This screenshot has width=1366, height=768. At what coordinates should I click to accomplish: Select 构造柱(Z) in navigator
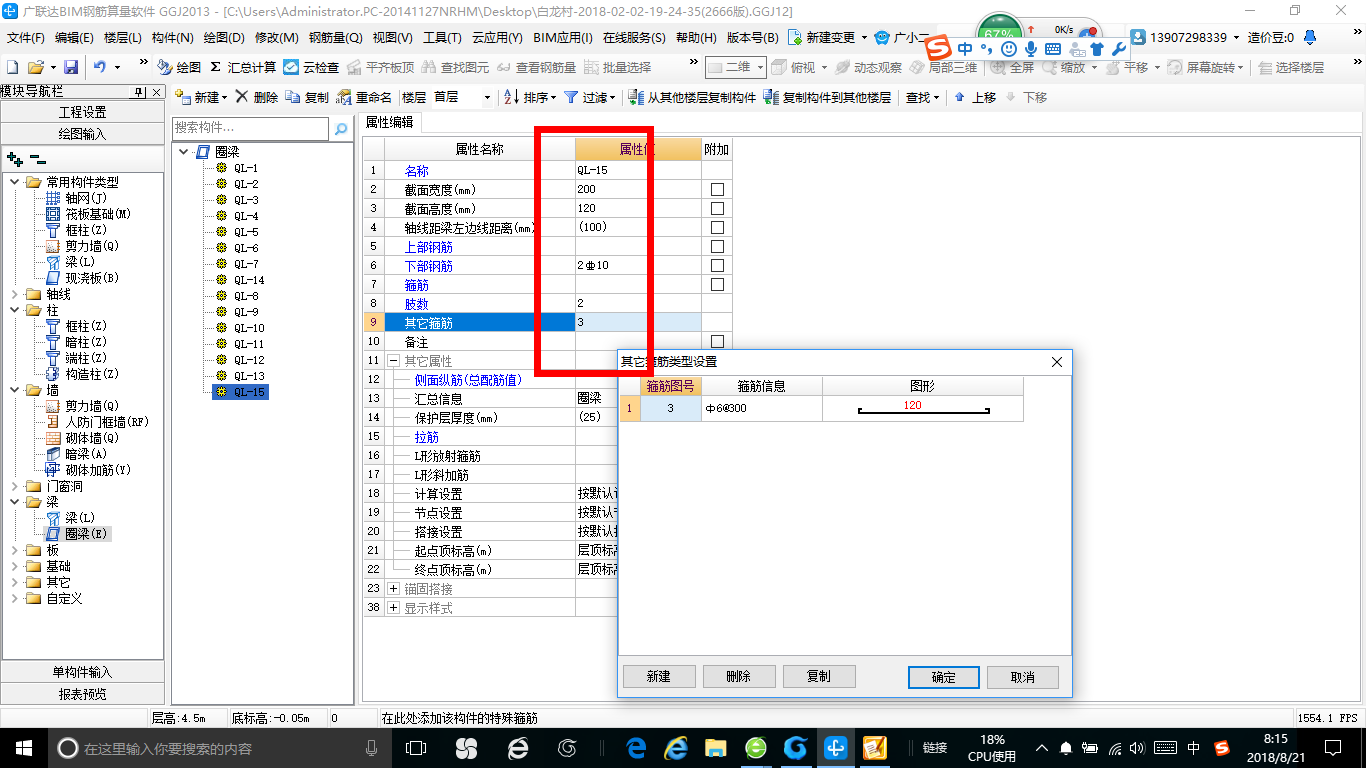92,374
